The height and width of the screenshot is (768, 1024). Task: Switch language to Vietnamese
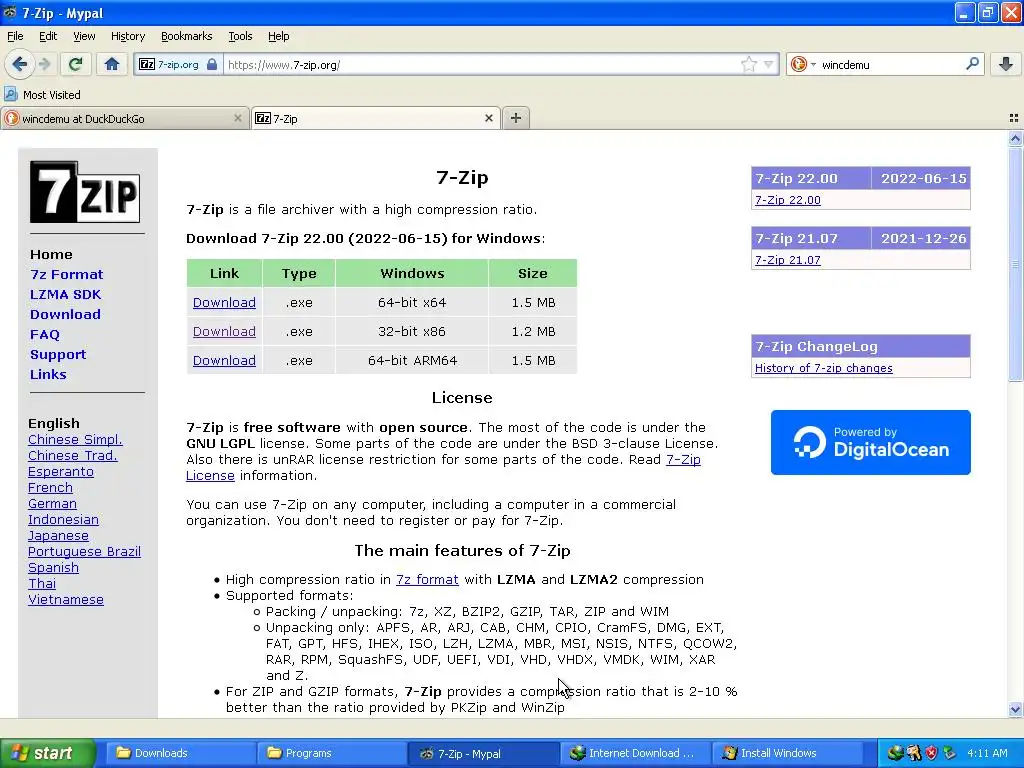(65, 600)
